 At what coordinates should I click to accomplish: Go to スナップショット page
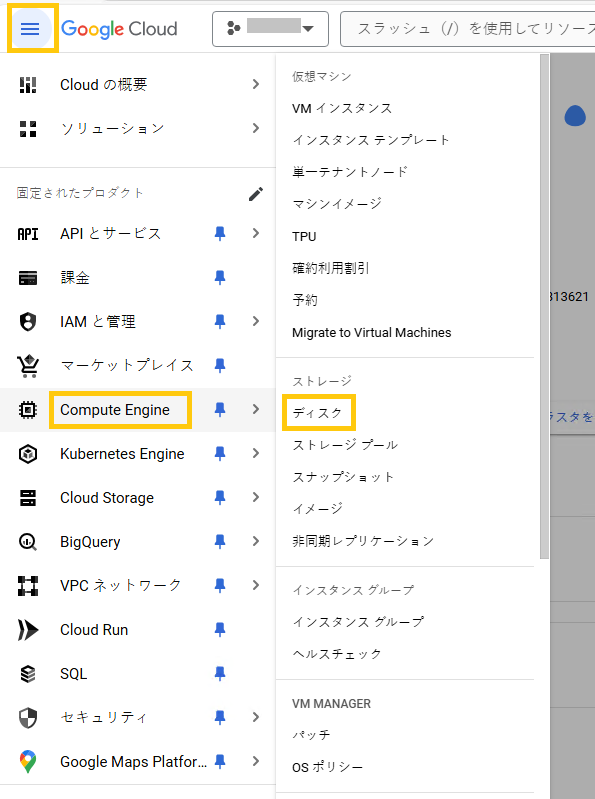pyautogui.click(x=343, y=477)
